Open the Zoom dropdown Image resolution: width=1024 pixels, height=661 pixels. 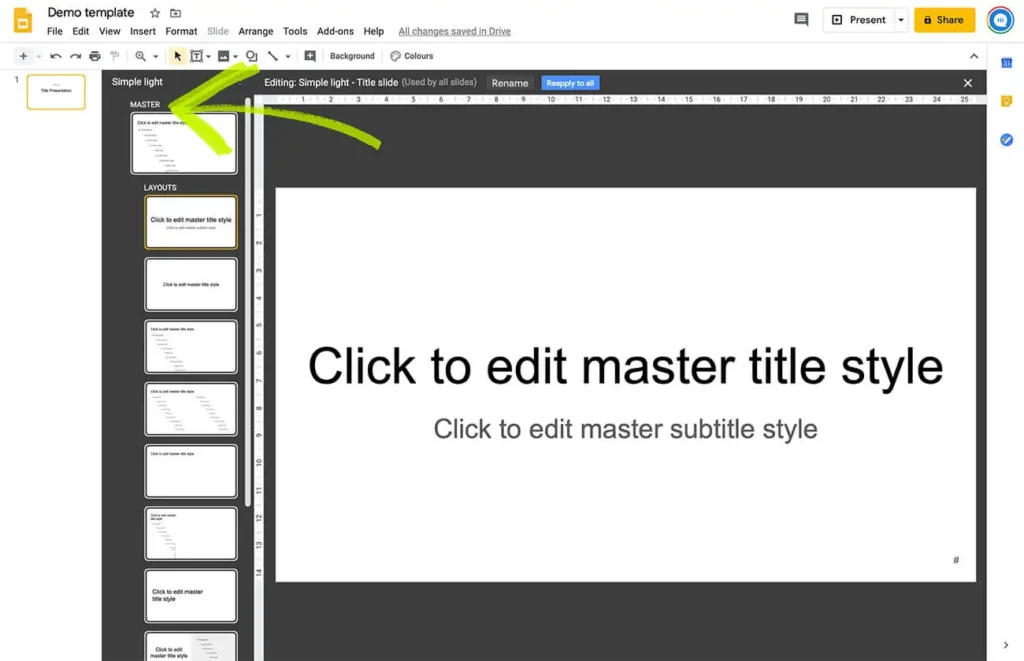pos(155,56)
